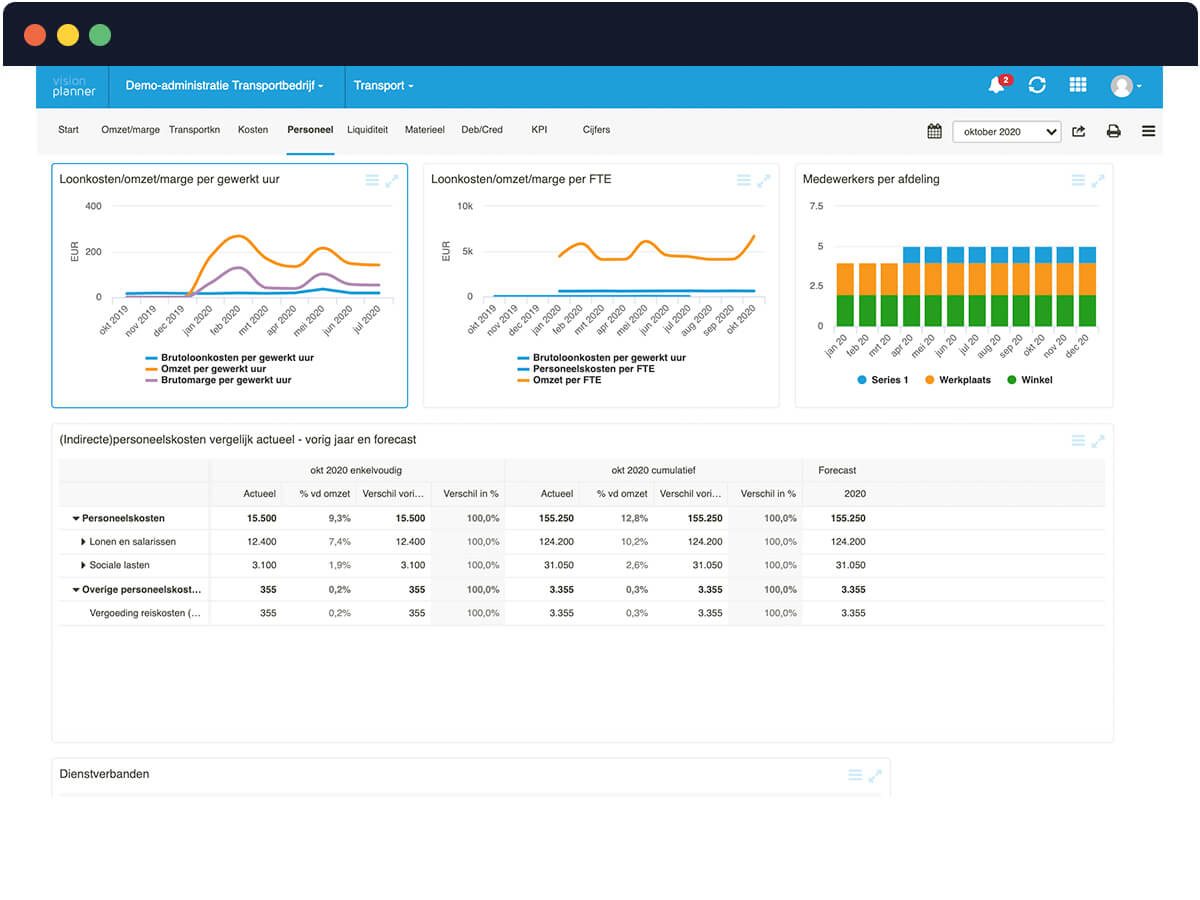Open menu of Loonkosten per gewerkt uur chart
Viewport: 1200px width, 900px height.
point(372,181)
